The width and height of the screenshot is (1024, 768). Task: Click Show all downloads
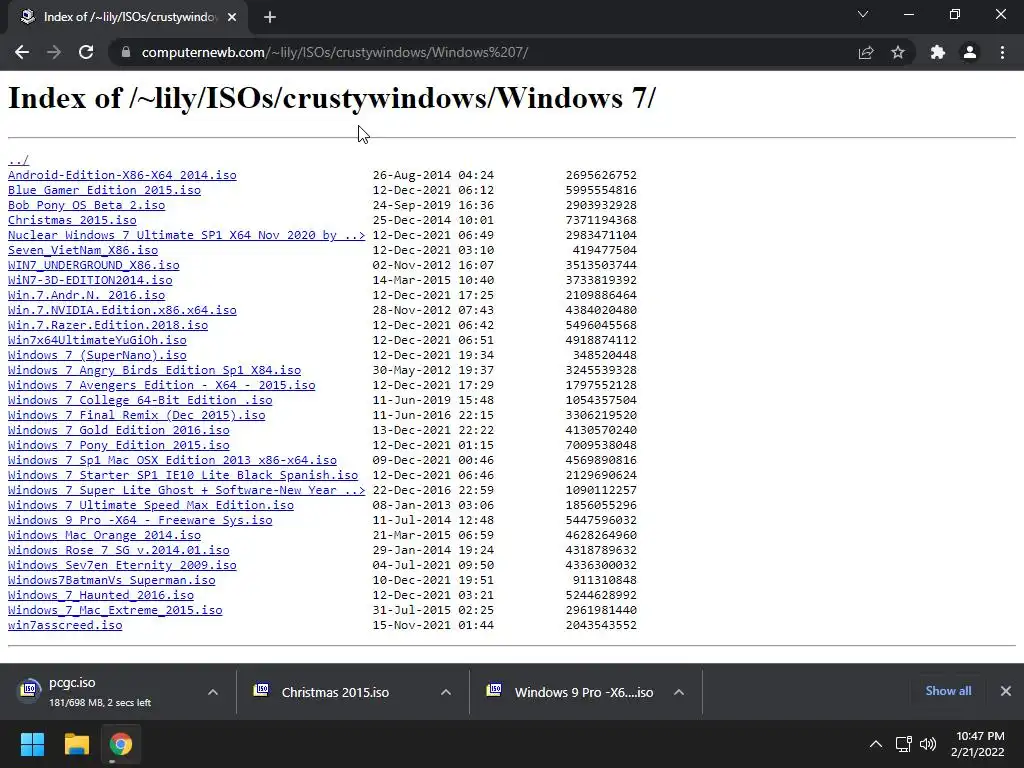pyautogui.click(x=948, y=691)
